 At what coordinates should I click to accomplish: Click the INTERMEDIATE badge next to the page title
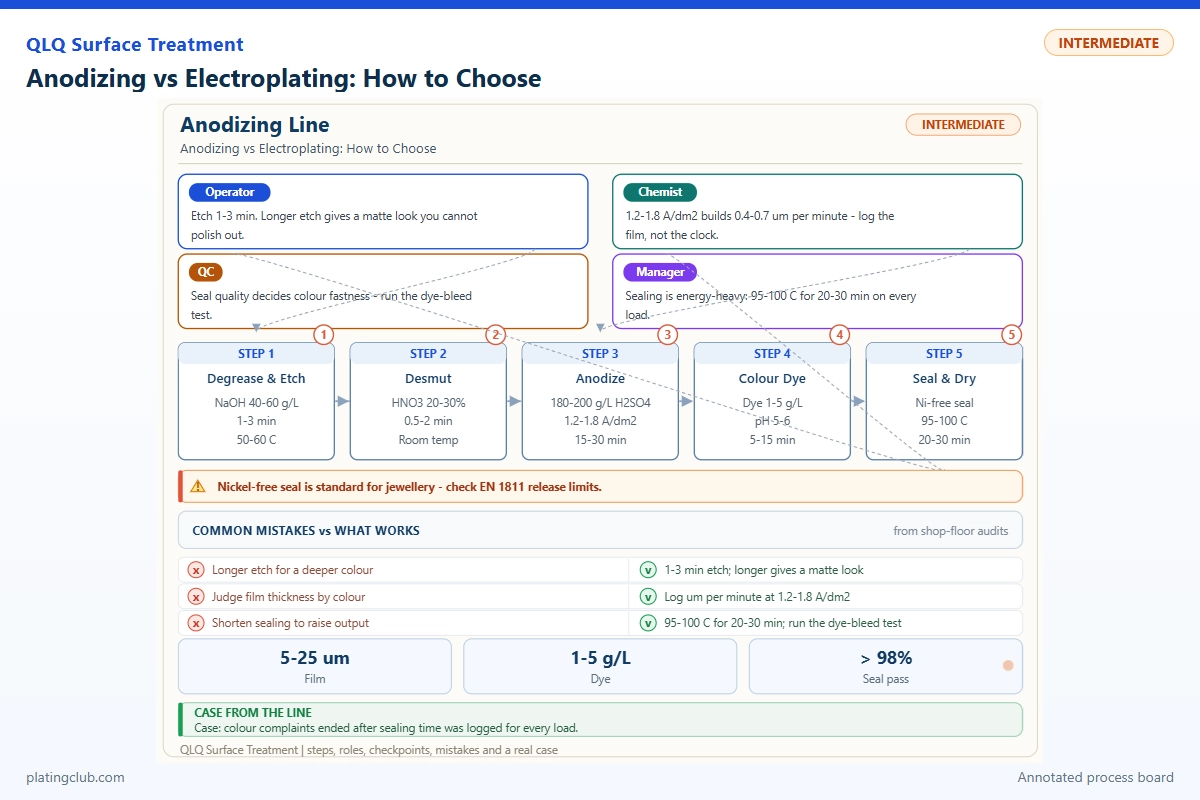(x=1108, y=43)
